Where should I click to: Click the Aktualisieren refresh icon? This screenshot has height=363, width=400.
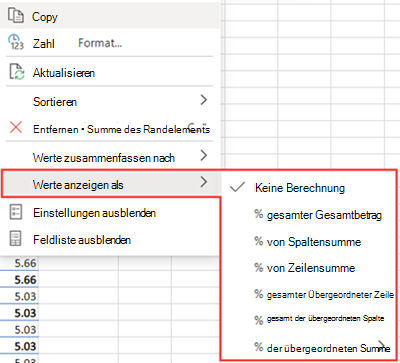click(x=16, y=72)
